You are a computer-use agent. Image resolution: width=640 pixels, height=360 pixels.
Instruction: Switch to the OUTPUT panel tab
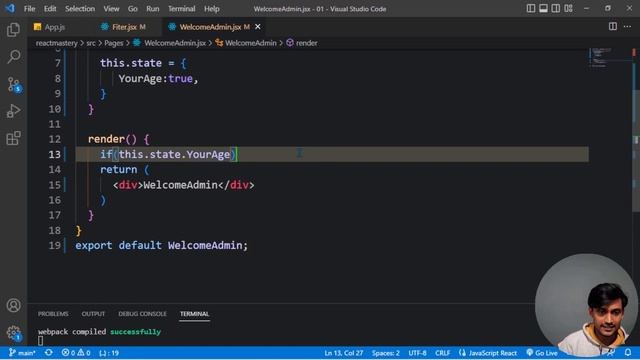[x=93, y=314]
